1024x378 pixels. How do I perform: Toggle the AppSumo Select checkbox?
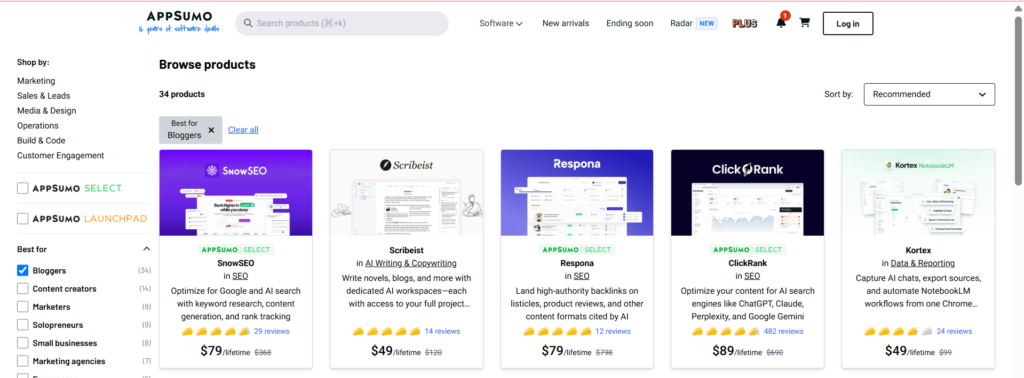[x=23, y=189]
